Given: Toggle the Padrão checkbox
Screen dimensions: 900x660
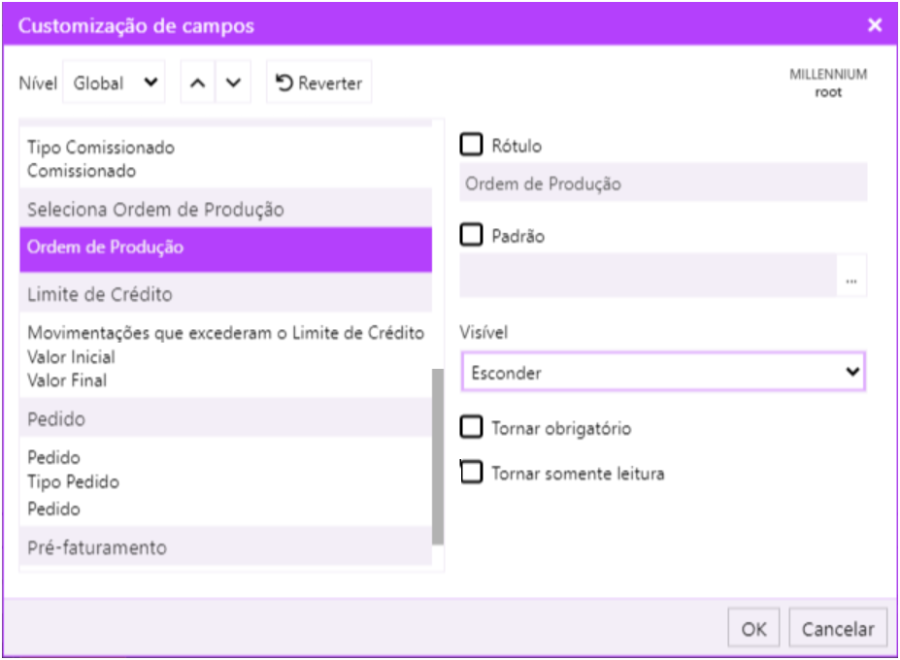Looking at the screenshot, I should [471, 235].
